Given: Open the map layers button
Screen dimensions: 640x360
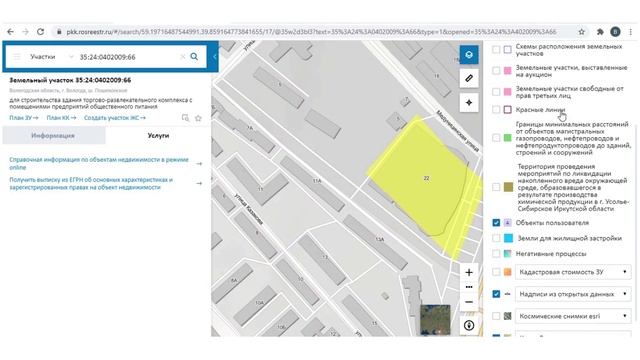Looking at the screenshot, I should click(469, 55).
